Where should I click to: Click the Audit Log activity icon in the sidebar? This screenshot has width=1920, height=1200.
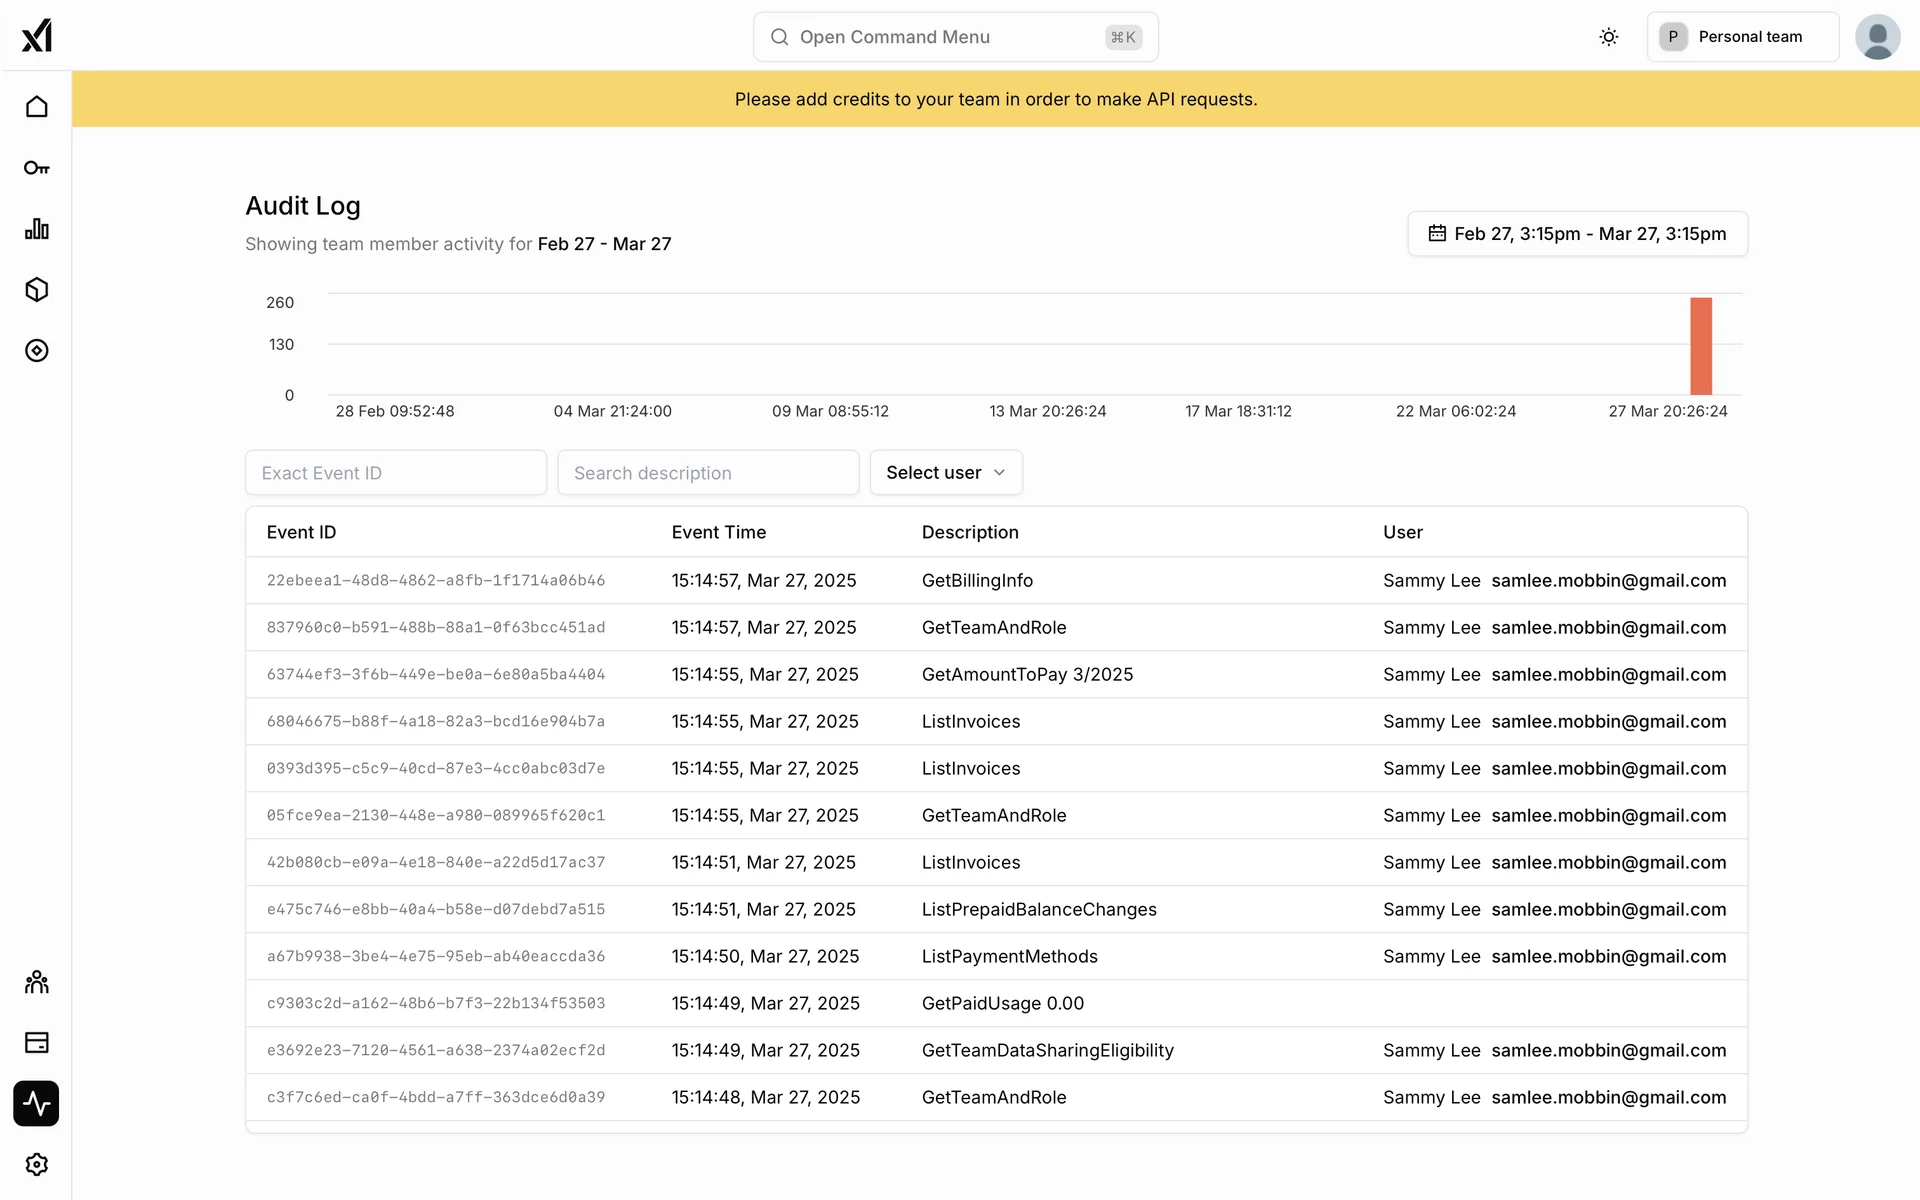pos(37,1104)
